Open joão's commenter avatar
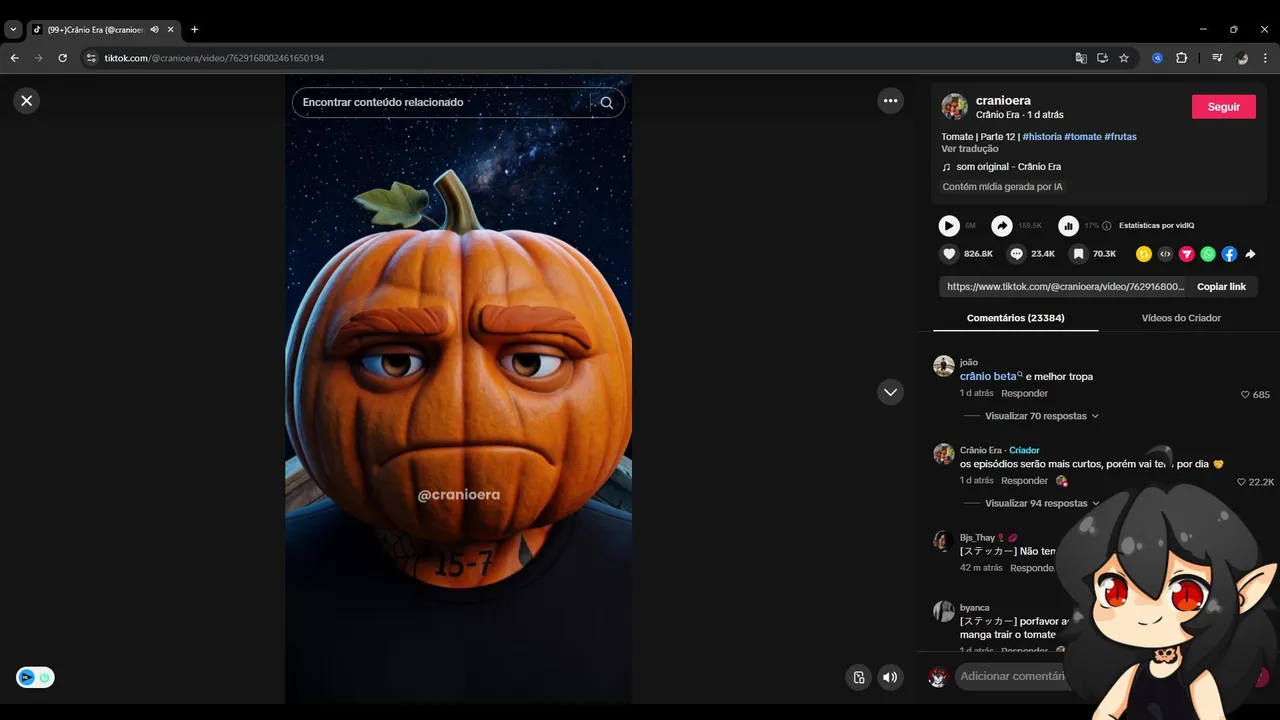 click(943, 365)
